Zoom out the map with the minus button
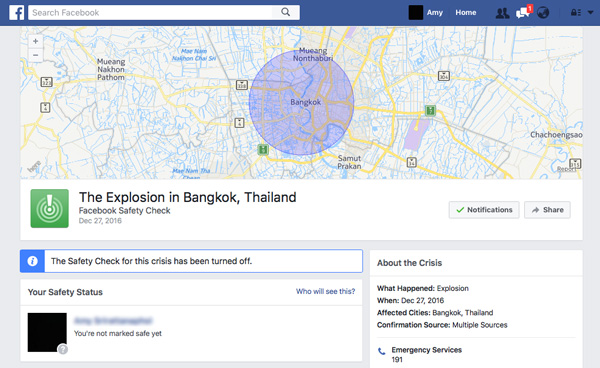 pos(36,55)
